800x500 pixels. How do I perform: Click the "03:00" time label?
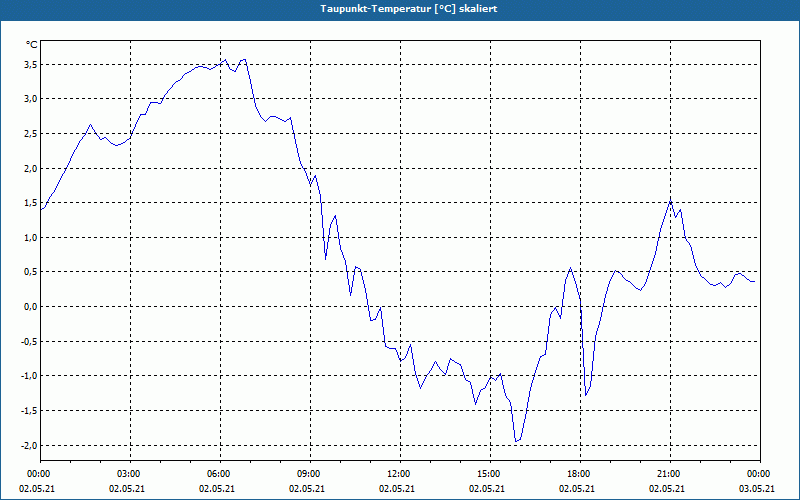pyautogui.click(x=130, y=474)
